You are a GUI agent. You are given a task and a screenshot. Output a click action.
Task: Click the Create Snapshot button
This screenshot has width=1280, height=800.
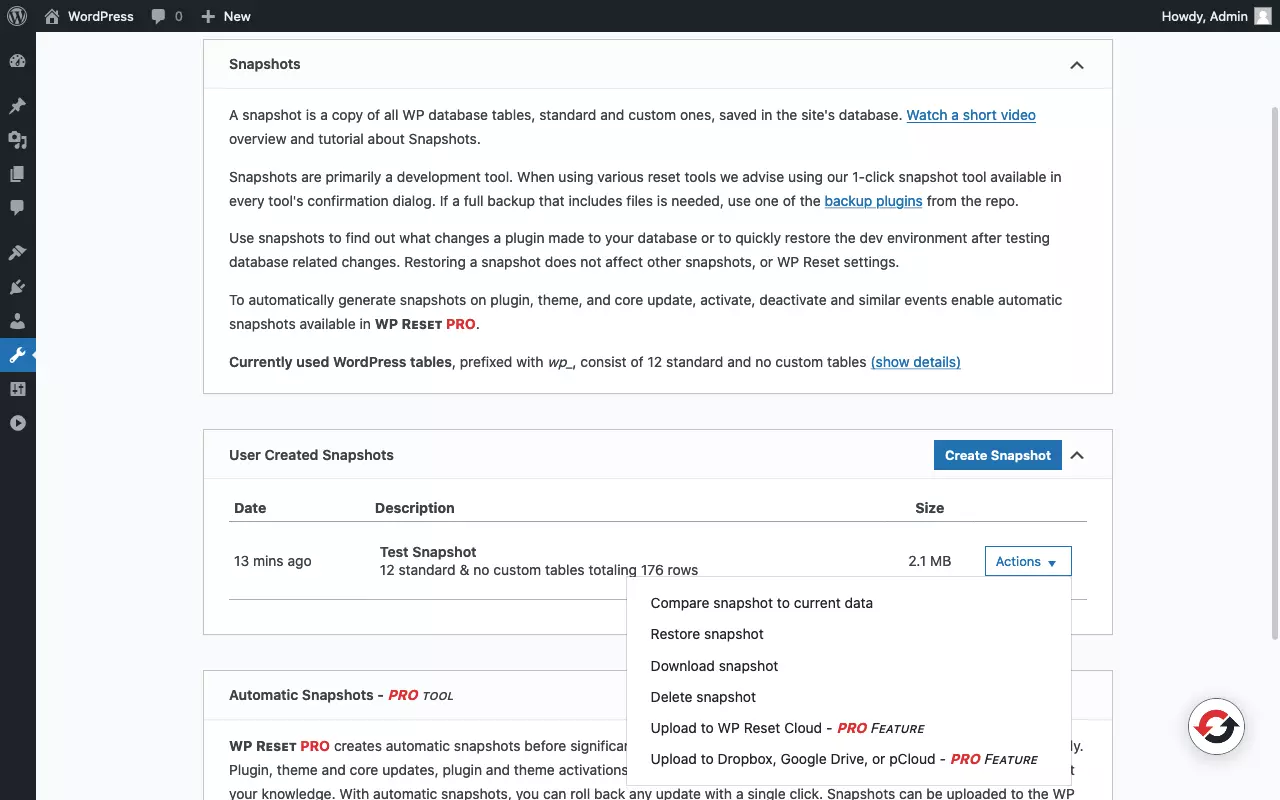pyautogui.click(x=997, y=455)
